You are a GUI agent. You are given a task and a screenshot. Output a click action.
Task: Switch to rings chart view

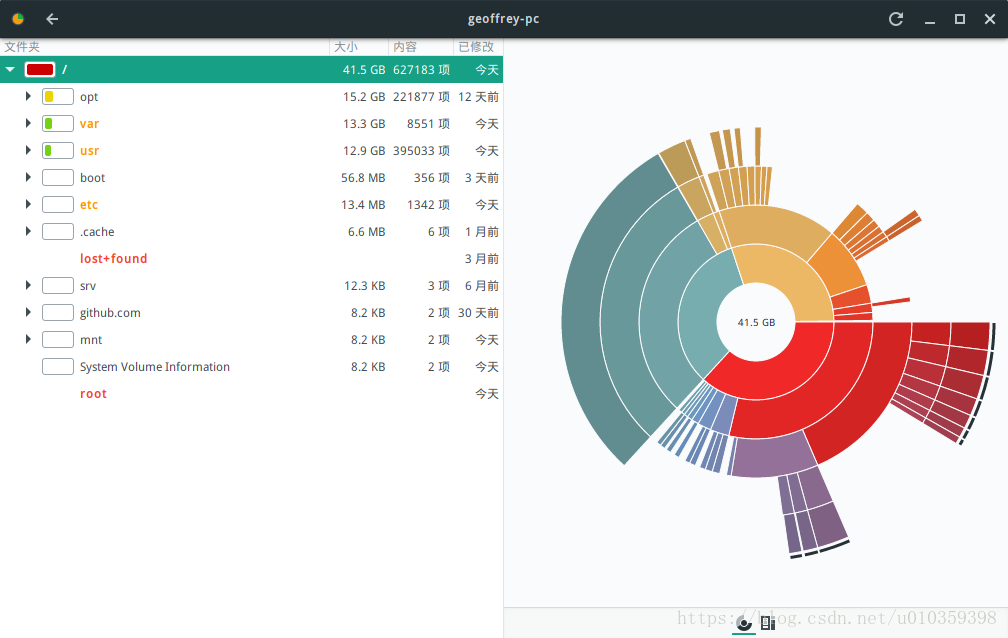(744, 623)
